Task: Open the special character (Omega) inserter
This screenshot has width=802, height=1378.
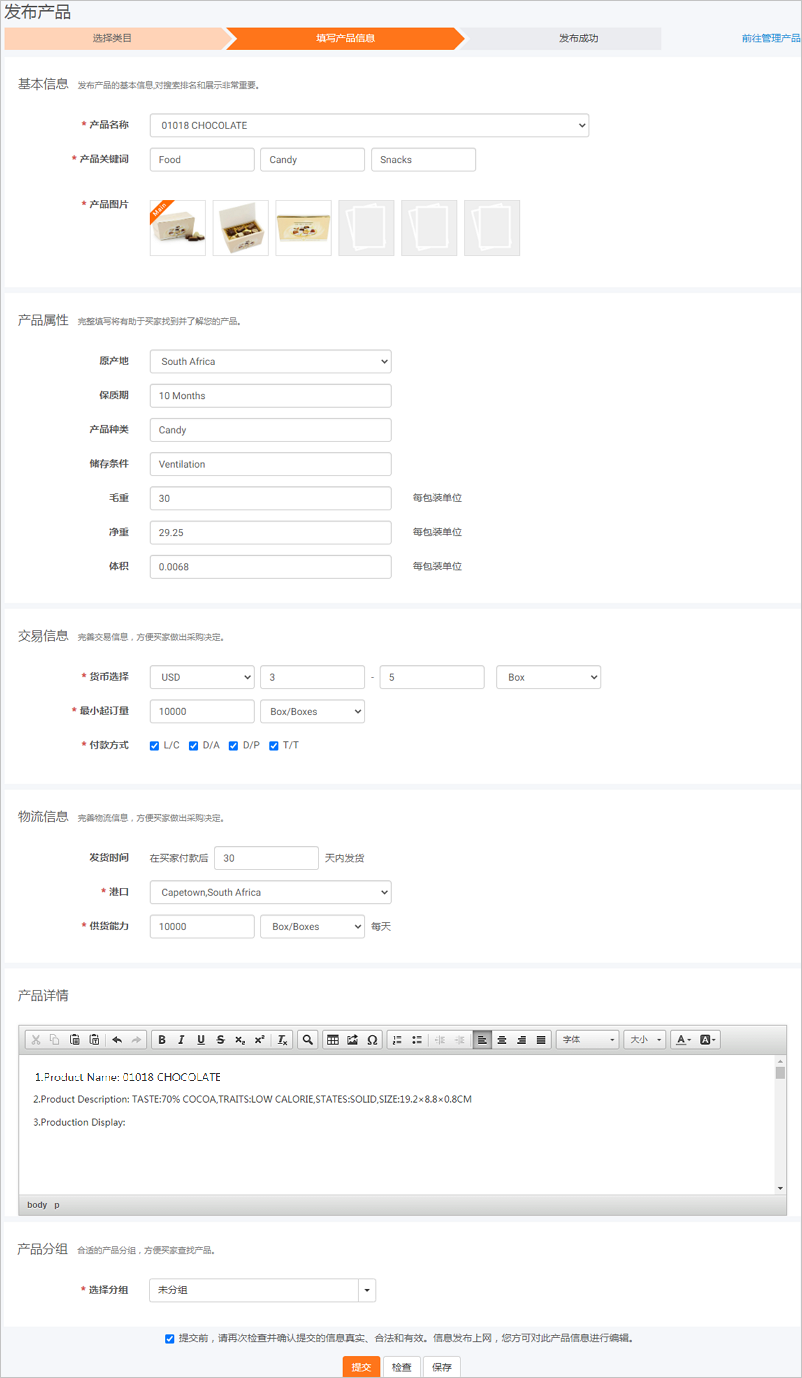Action: point(372,1040)
